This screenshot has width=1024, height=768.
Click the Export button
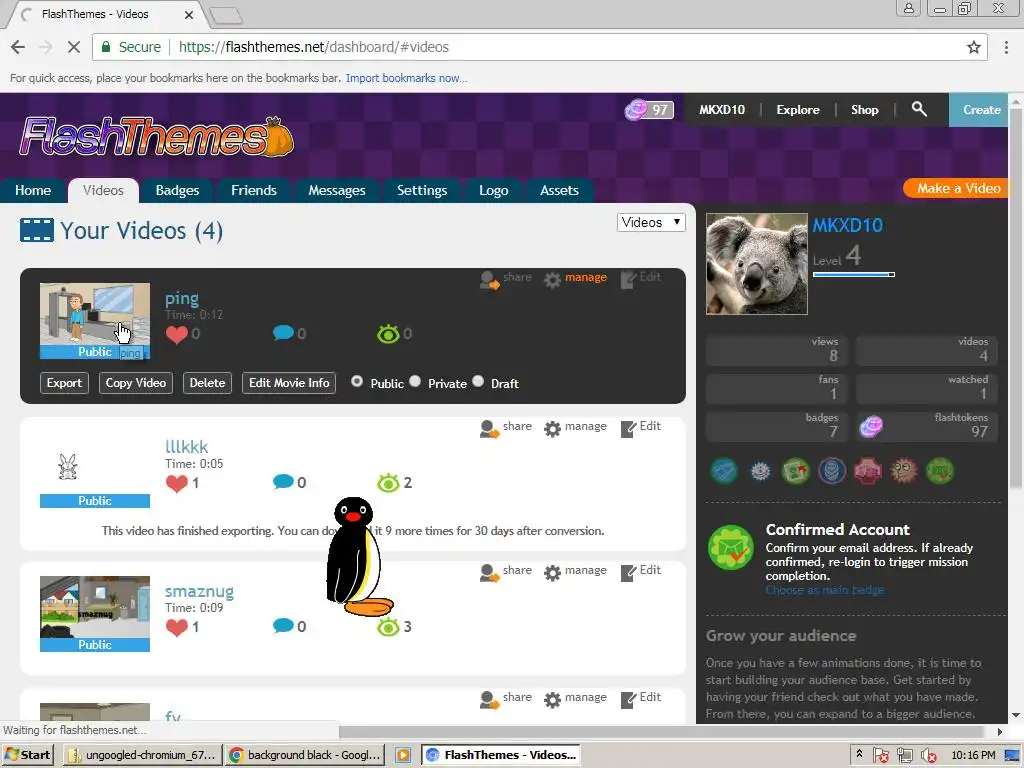64,383
